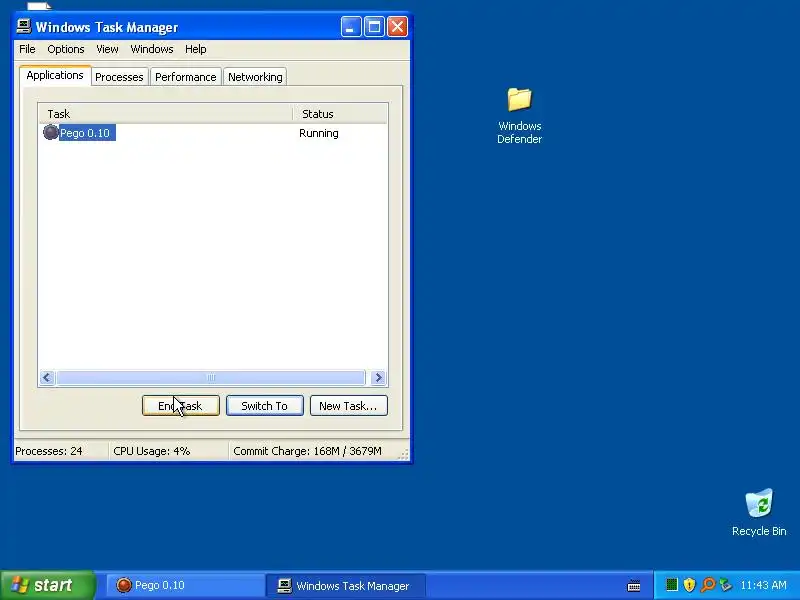Click the Task Manager title bar icon
Viewport: 800px width, 600px height.
point(24,26)
